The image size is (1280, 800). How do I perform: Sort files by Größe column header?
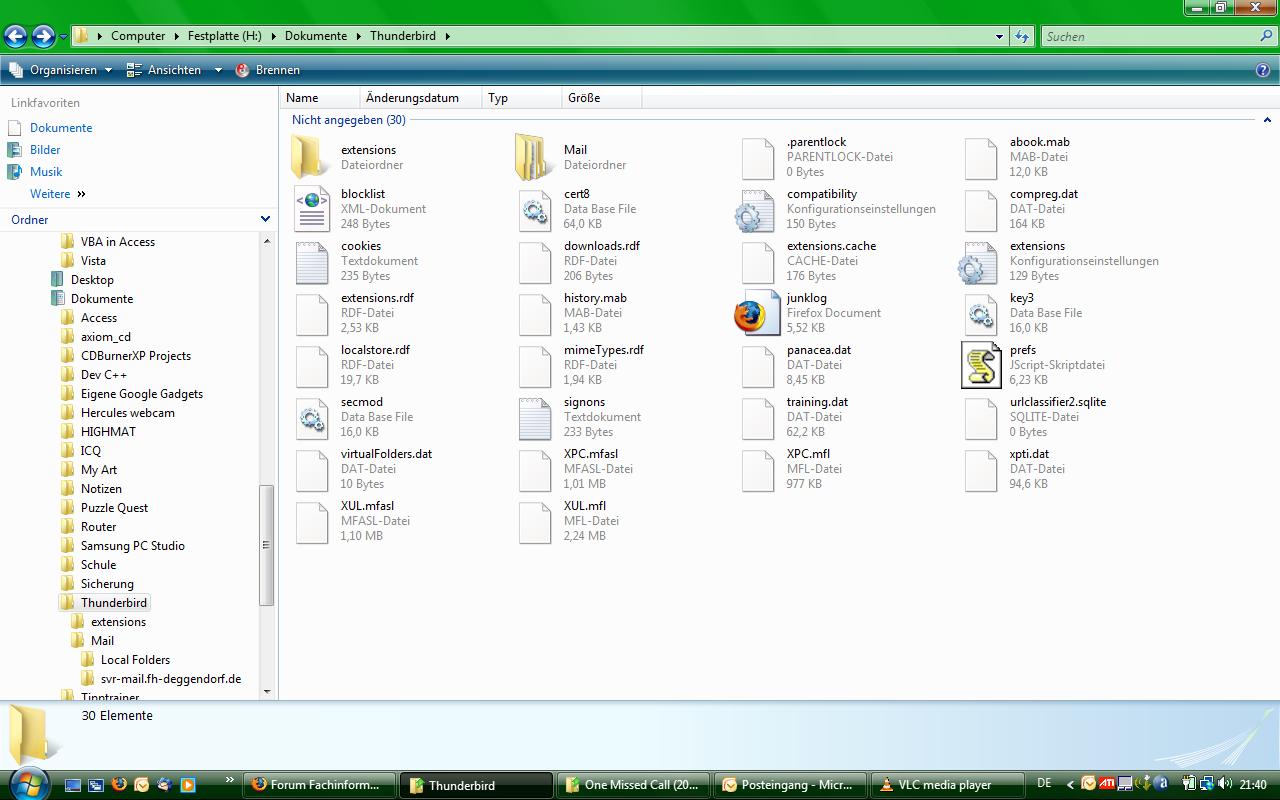(x=584, y=98)
